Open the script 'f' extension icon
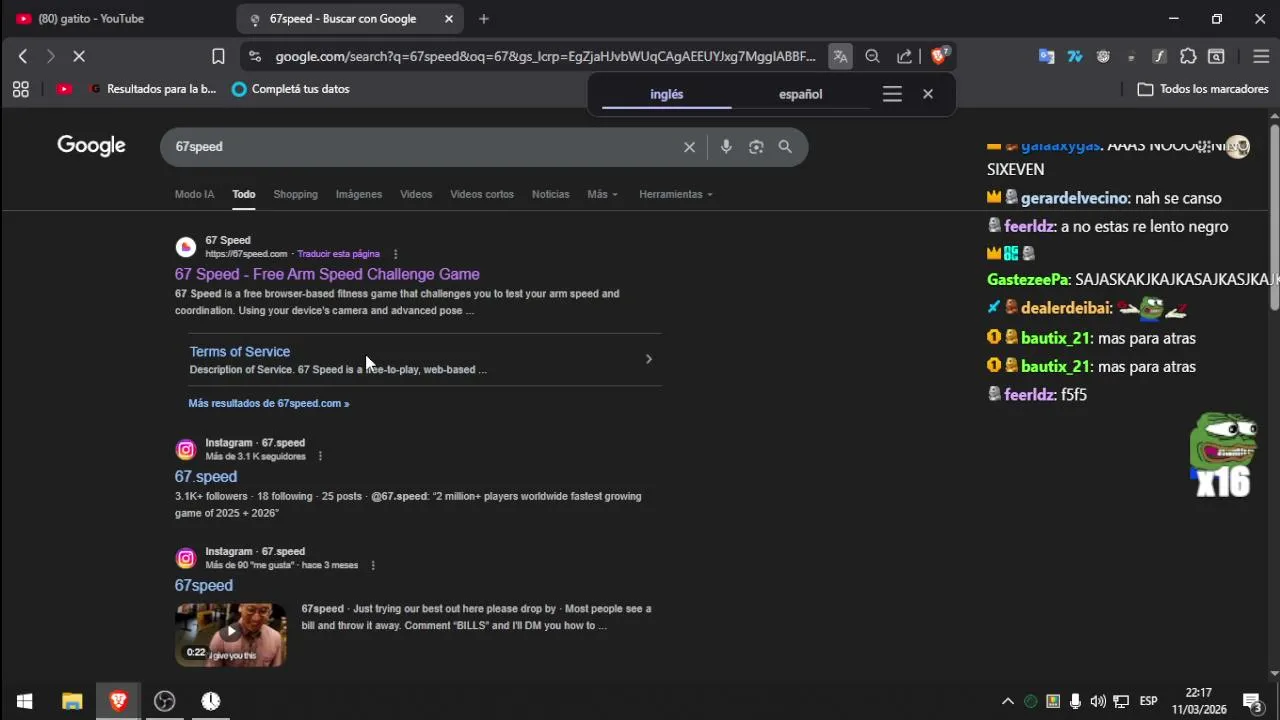This screenshot has width=1280, height=720. [x=1159, y=57]
